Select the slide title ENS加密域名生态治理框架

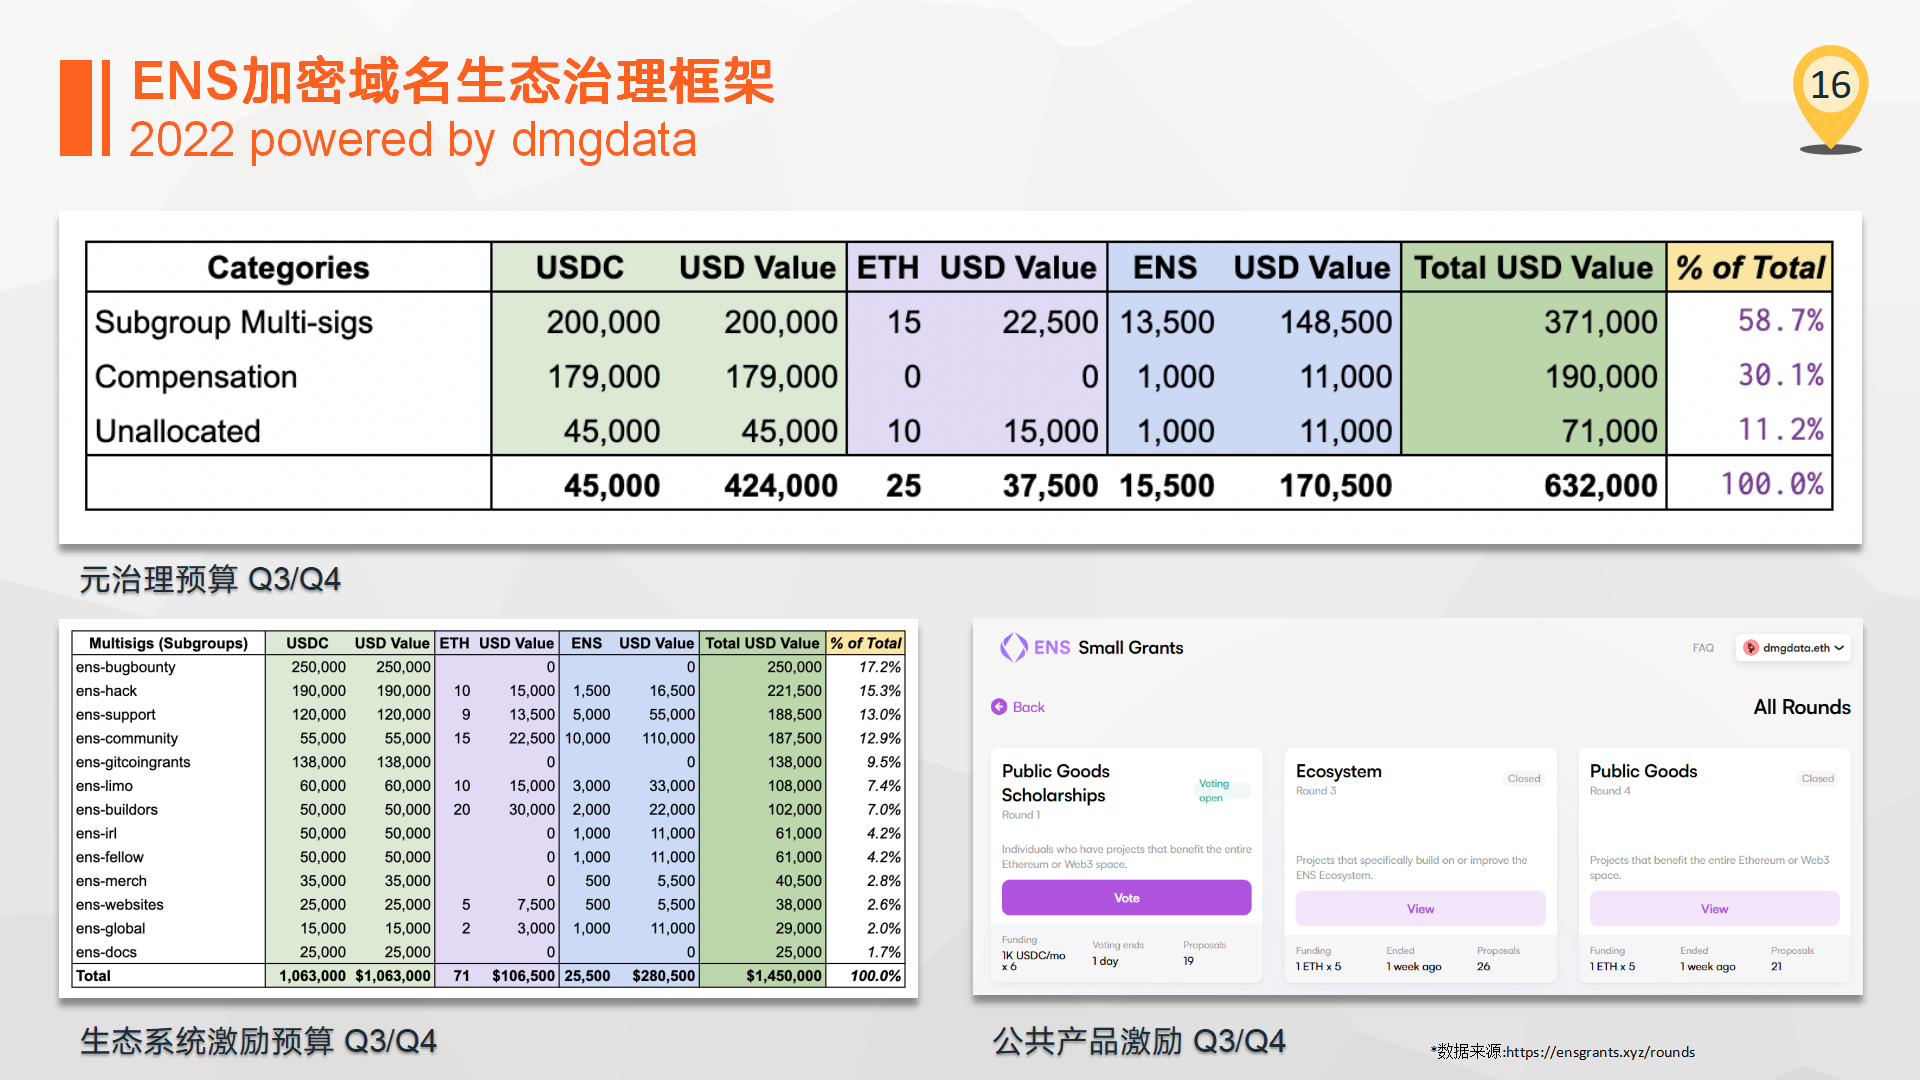[x=454, y=81]
